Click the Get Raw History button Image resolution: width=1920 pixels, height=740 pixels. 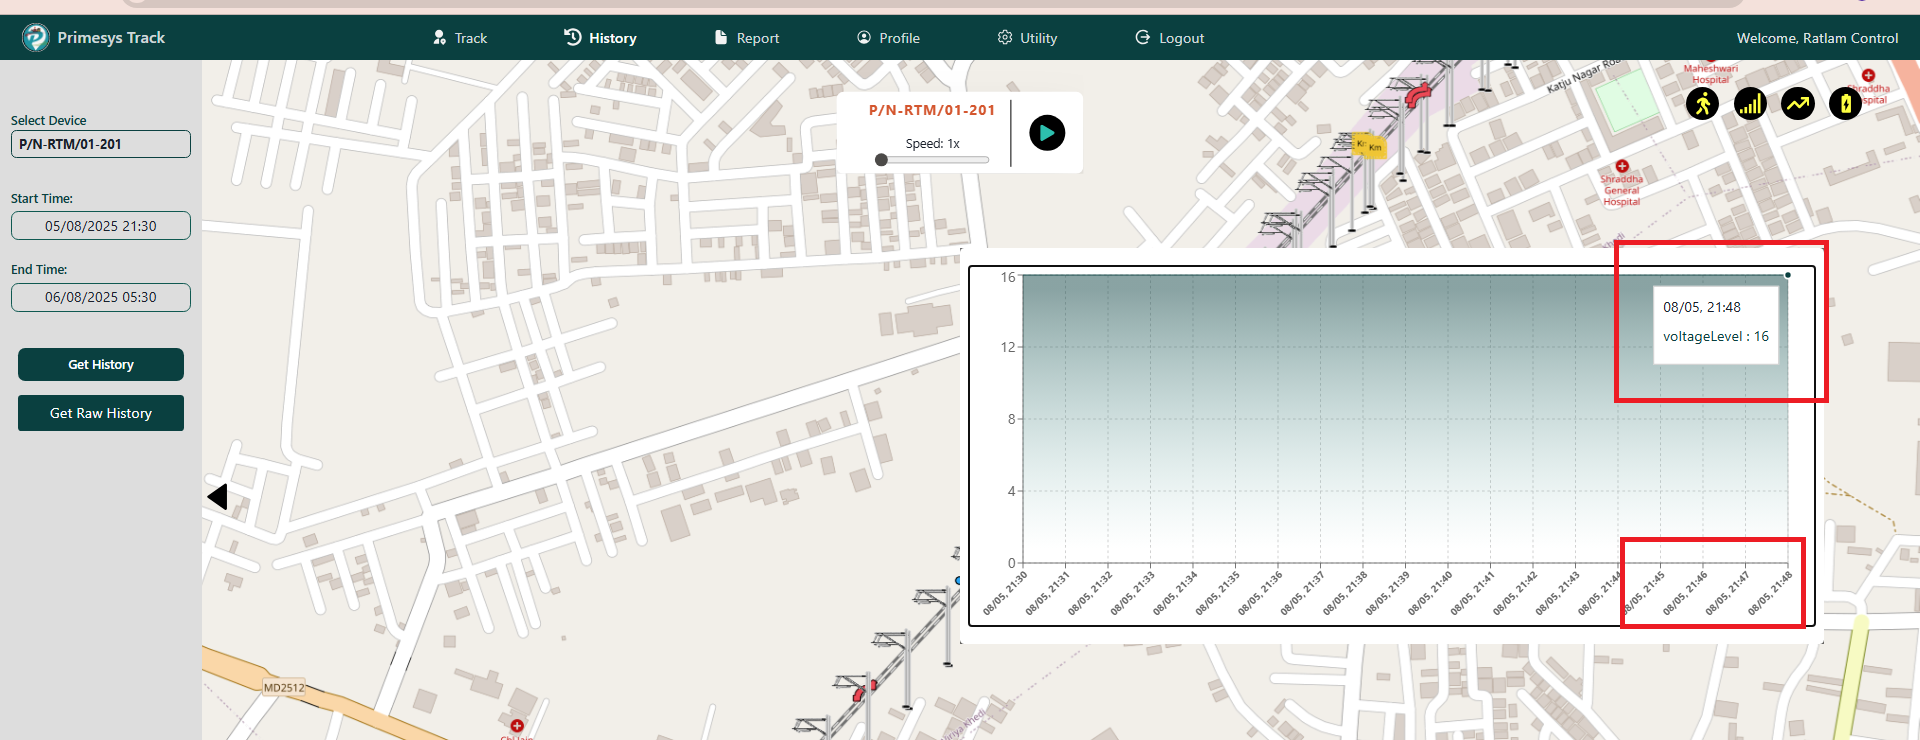pos(100,413)
